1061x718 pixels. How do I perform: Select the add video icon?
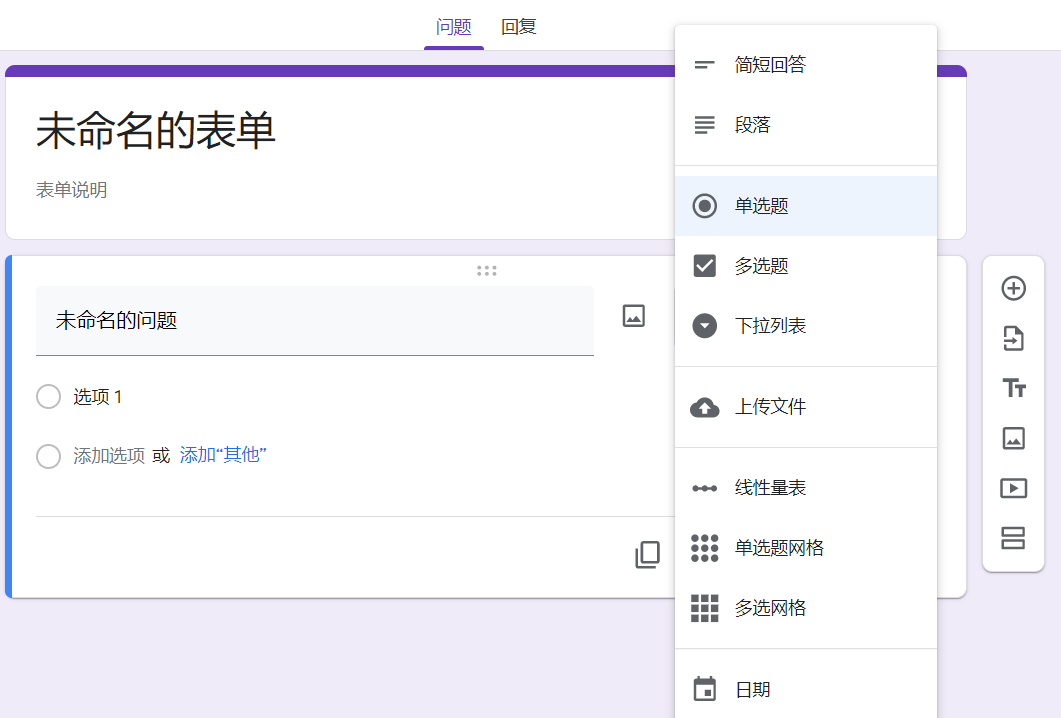tap(1013, 488)
